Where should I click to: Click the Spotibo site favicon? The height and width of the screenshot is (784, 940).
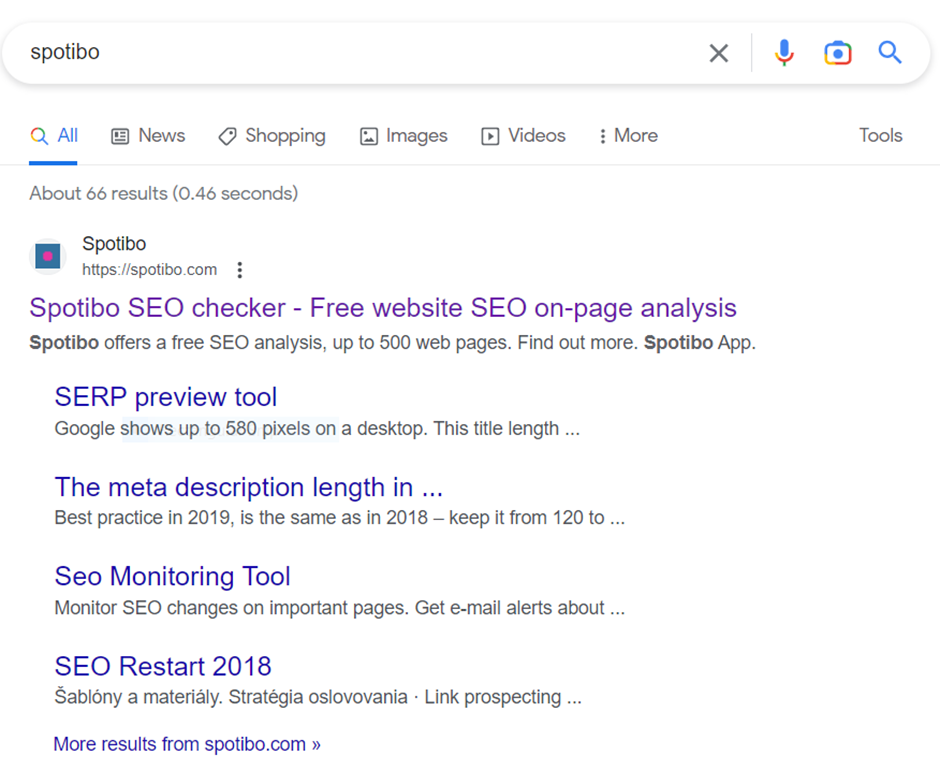(47, 257)
